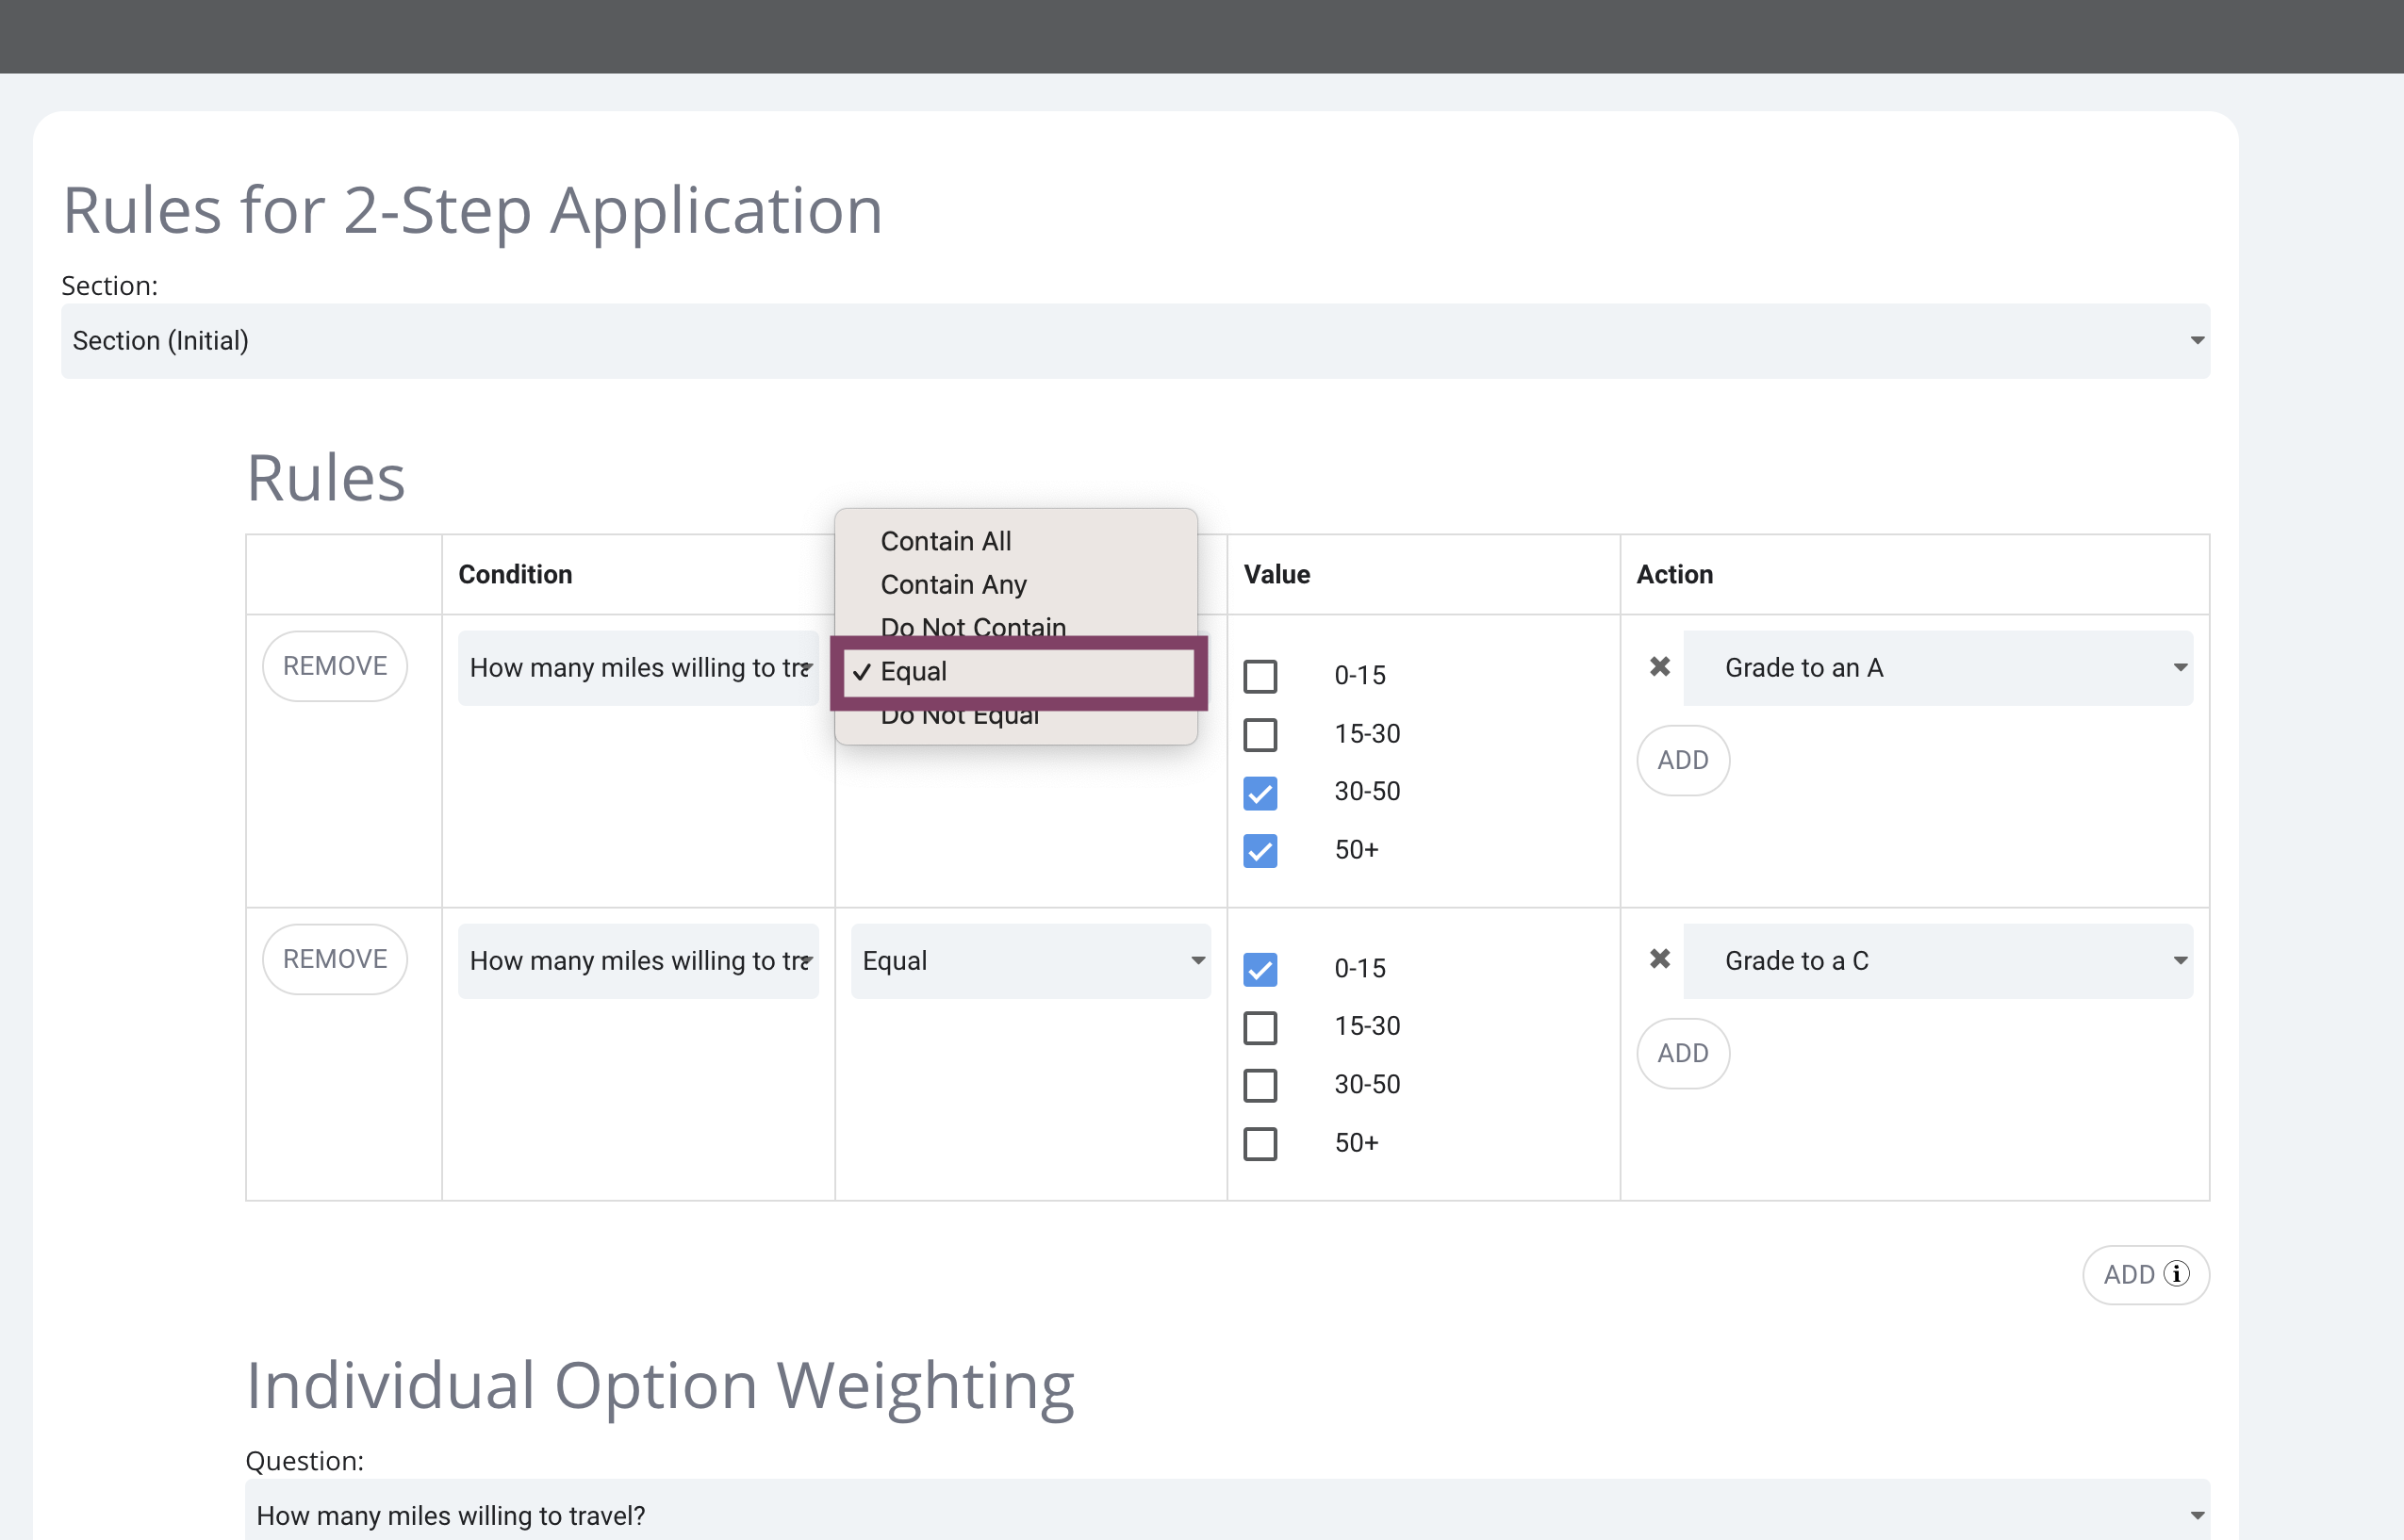2404x1540 pixels.
Task: Remove action X beside Grade to a C
Action: pos(1659,959)
